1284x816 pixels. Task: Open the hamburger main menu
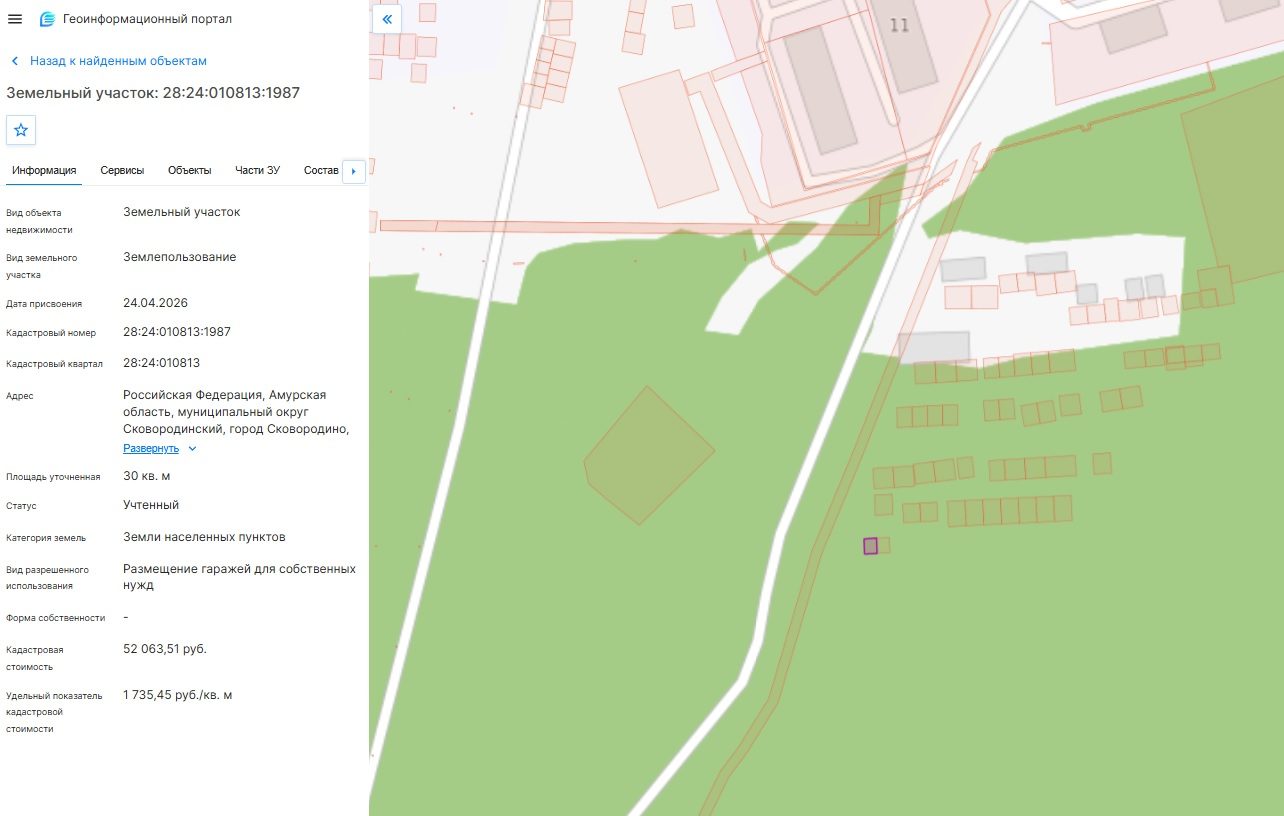pyautogui.click(x=15, y=19)
